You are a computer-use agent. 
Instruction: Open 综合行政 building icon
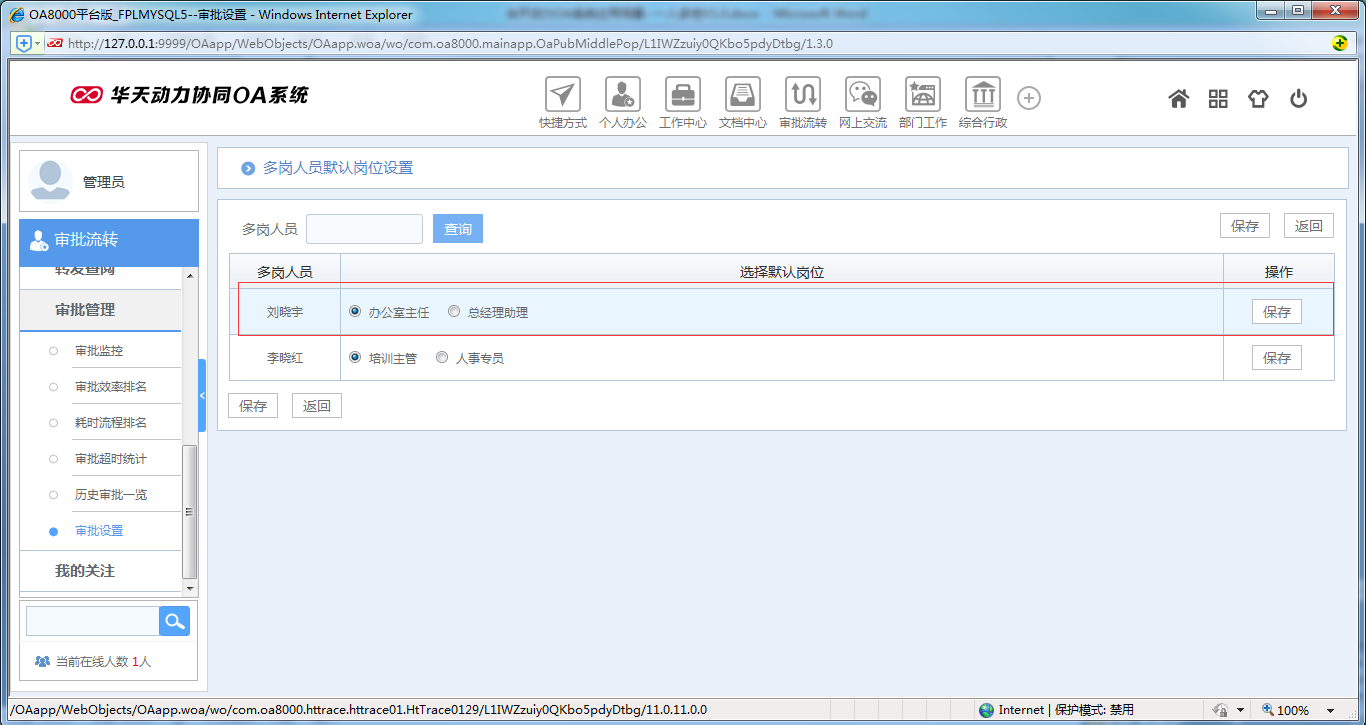coord(982,95)
